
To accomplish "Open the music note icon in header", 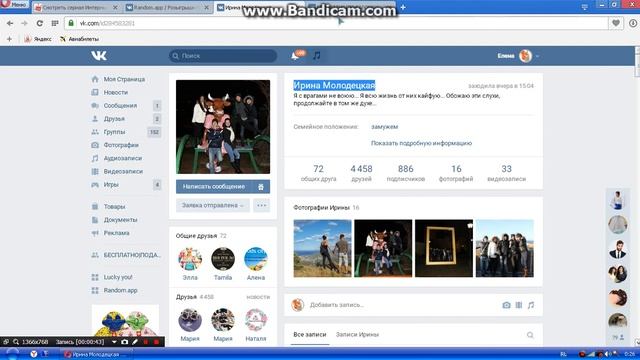I will [317, 56].
